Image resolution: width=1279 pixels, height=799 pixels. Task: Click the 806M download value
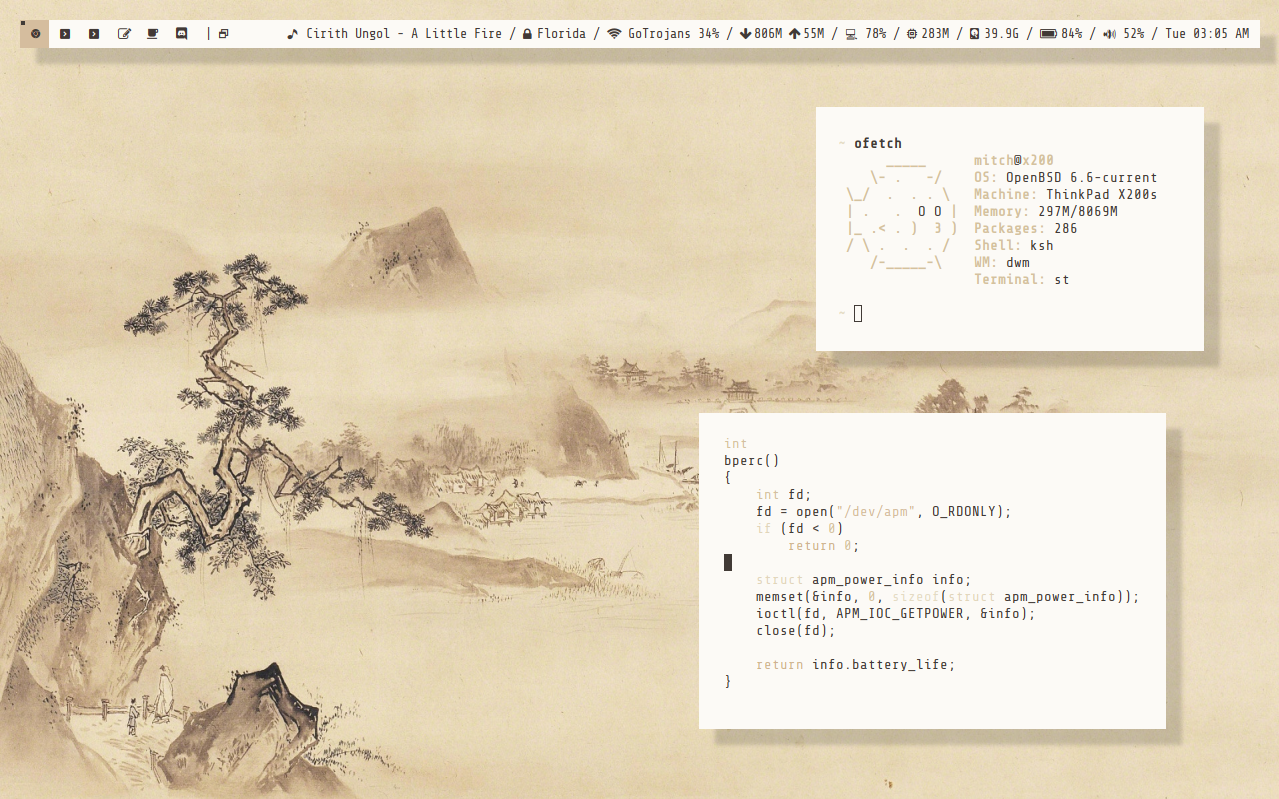click(768, 34)
